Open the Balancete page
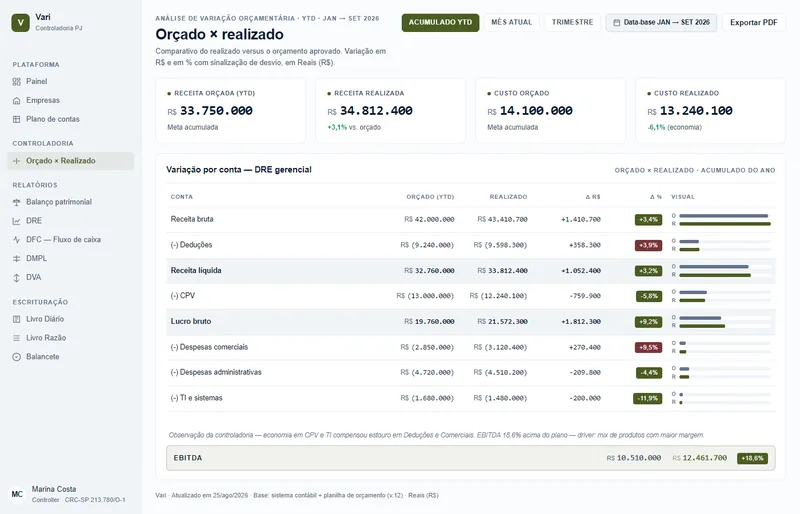This screenshot has height=514, width=800. (70, 357)
